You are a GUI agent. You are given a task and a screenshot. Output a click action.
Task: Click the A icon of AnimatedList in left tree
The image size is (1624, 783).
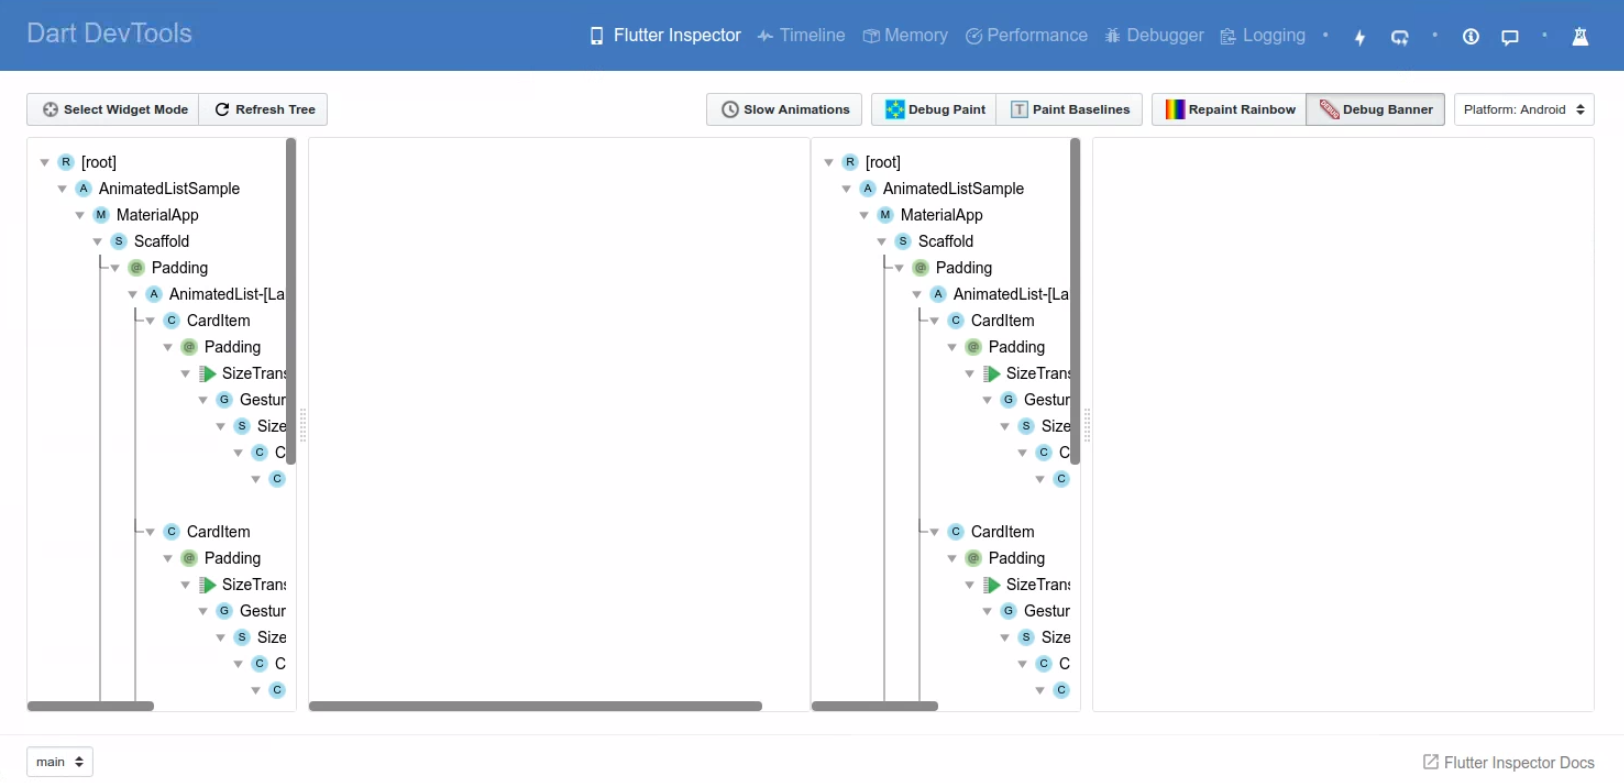[x=154, y=294]
